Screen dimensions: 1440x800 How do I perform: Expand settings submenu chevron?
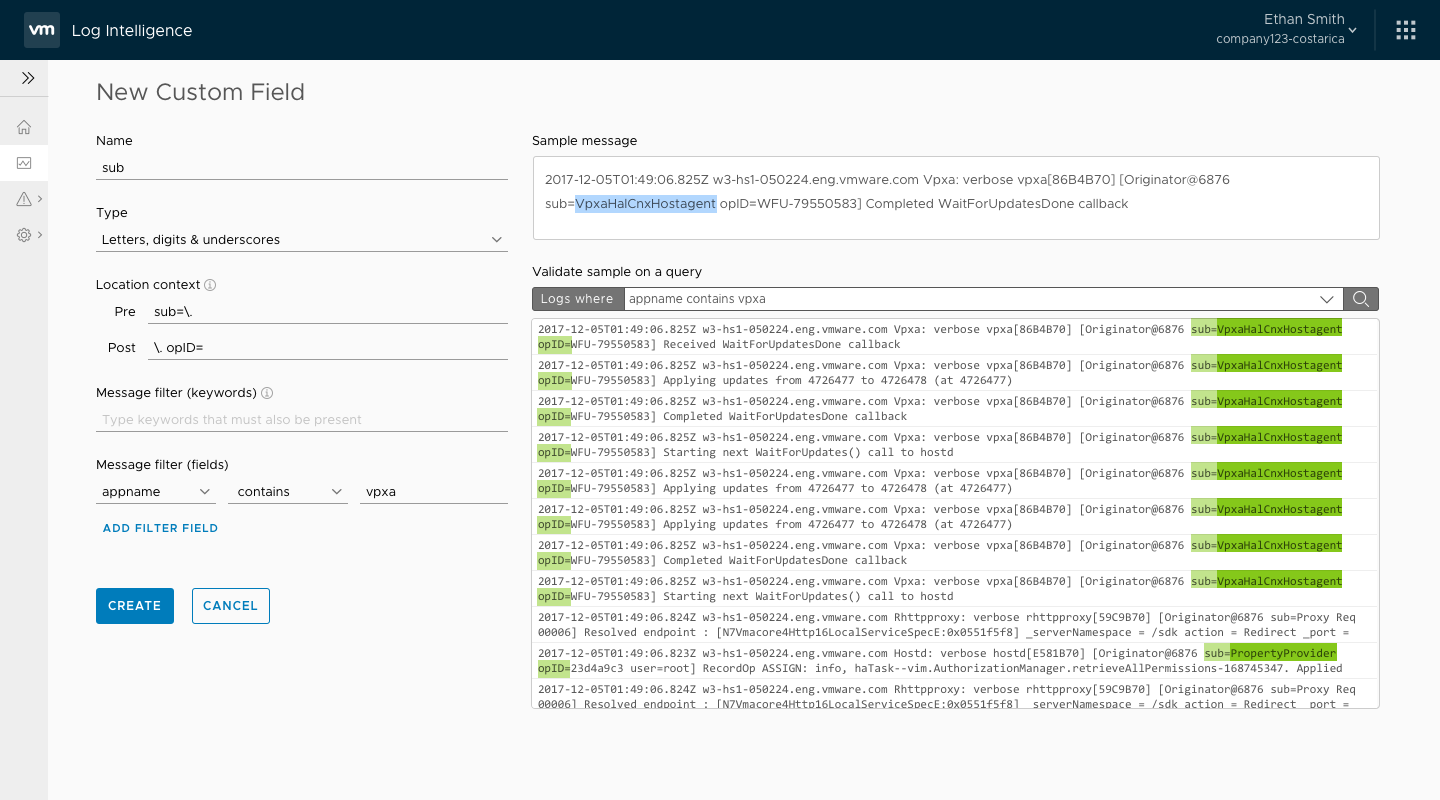(x=40, y=235)
